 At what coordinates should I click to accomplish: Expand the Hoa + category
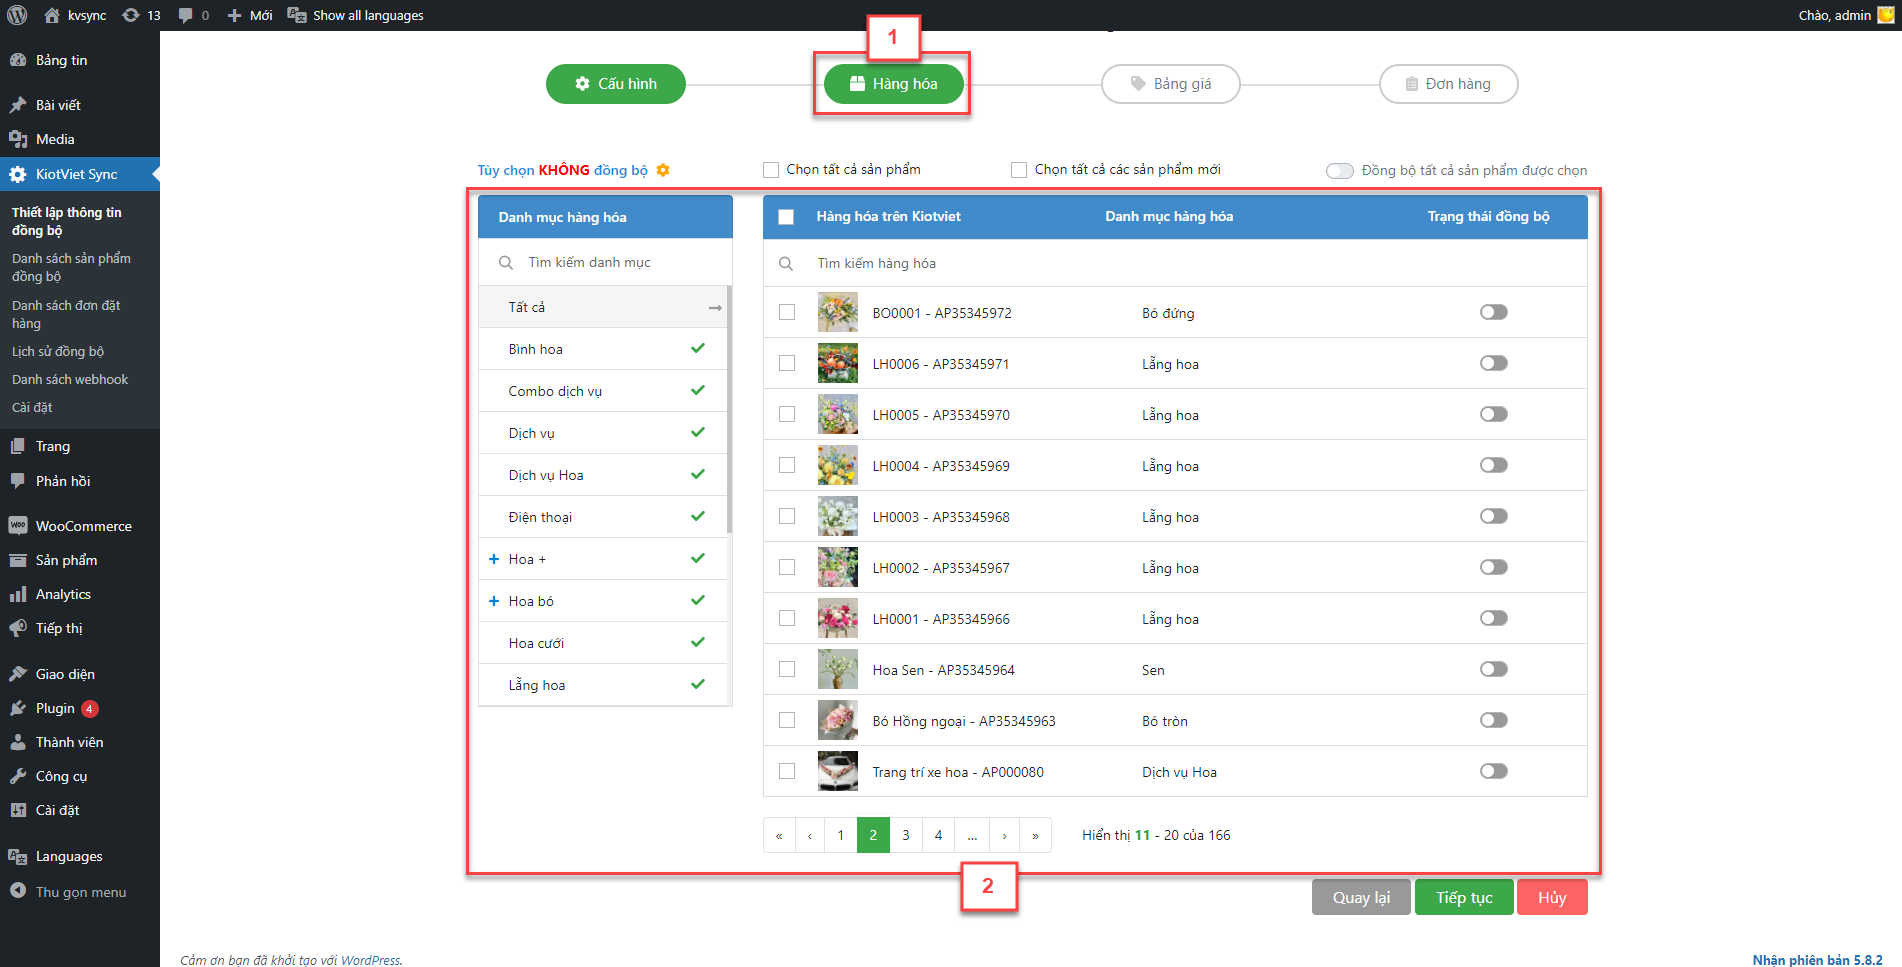pyautogui.click(x=494, y=559)
